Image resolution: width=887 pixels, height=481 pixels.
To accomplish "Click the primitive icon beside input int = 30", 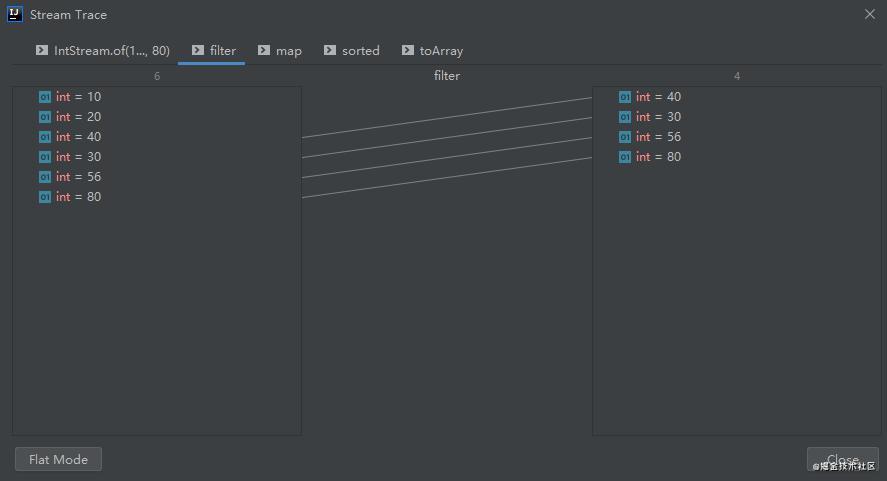I will tap(45, 157).
